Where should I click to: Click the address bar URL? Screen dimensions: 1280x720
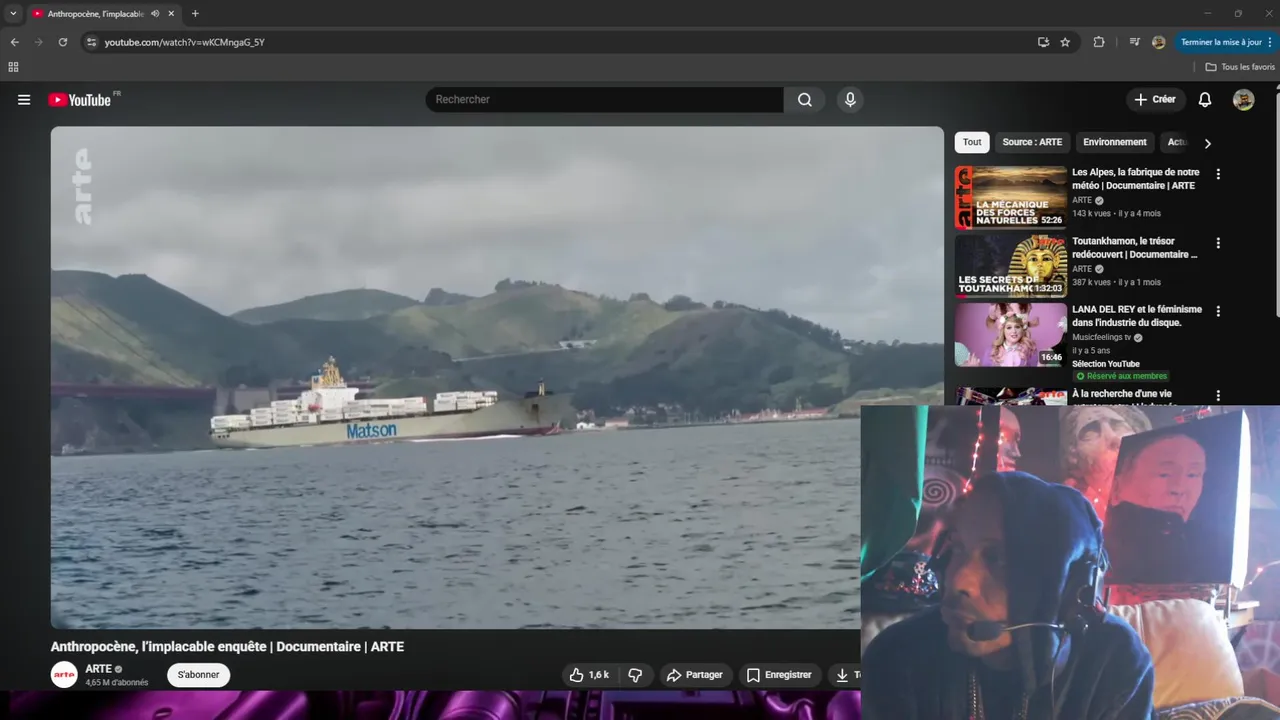(x=185, y=42)
